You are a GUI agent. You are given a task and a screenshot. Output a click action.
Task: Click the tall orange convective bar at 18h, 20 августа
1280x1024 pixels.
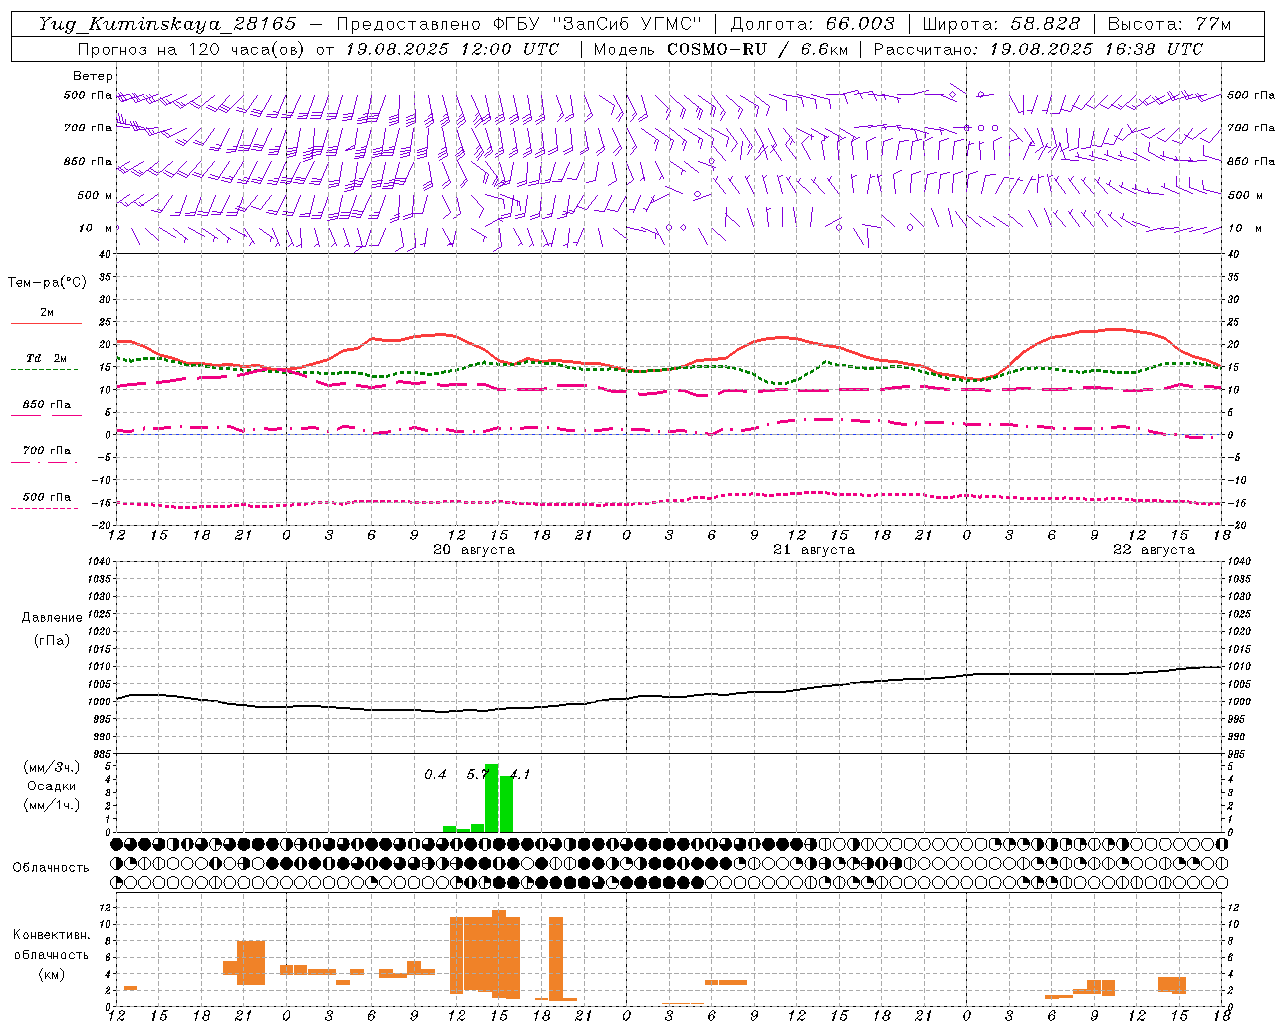coord(556,958)
